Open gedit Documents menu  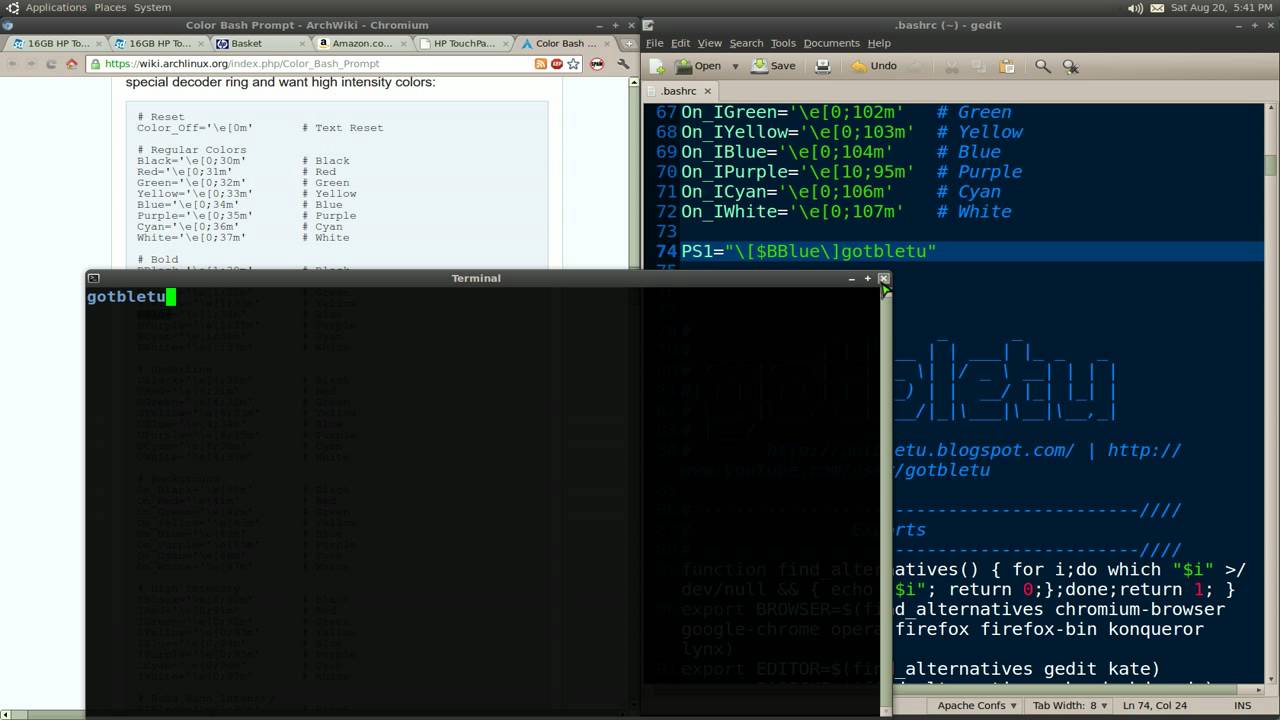coord(831,43)
